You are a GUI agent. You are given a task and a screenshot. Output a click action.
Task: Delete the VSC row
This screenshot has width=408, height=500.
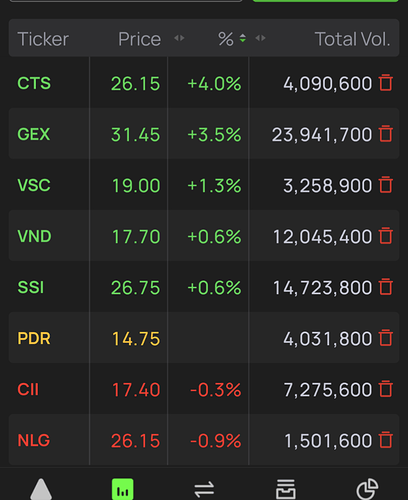click(386, 185)
